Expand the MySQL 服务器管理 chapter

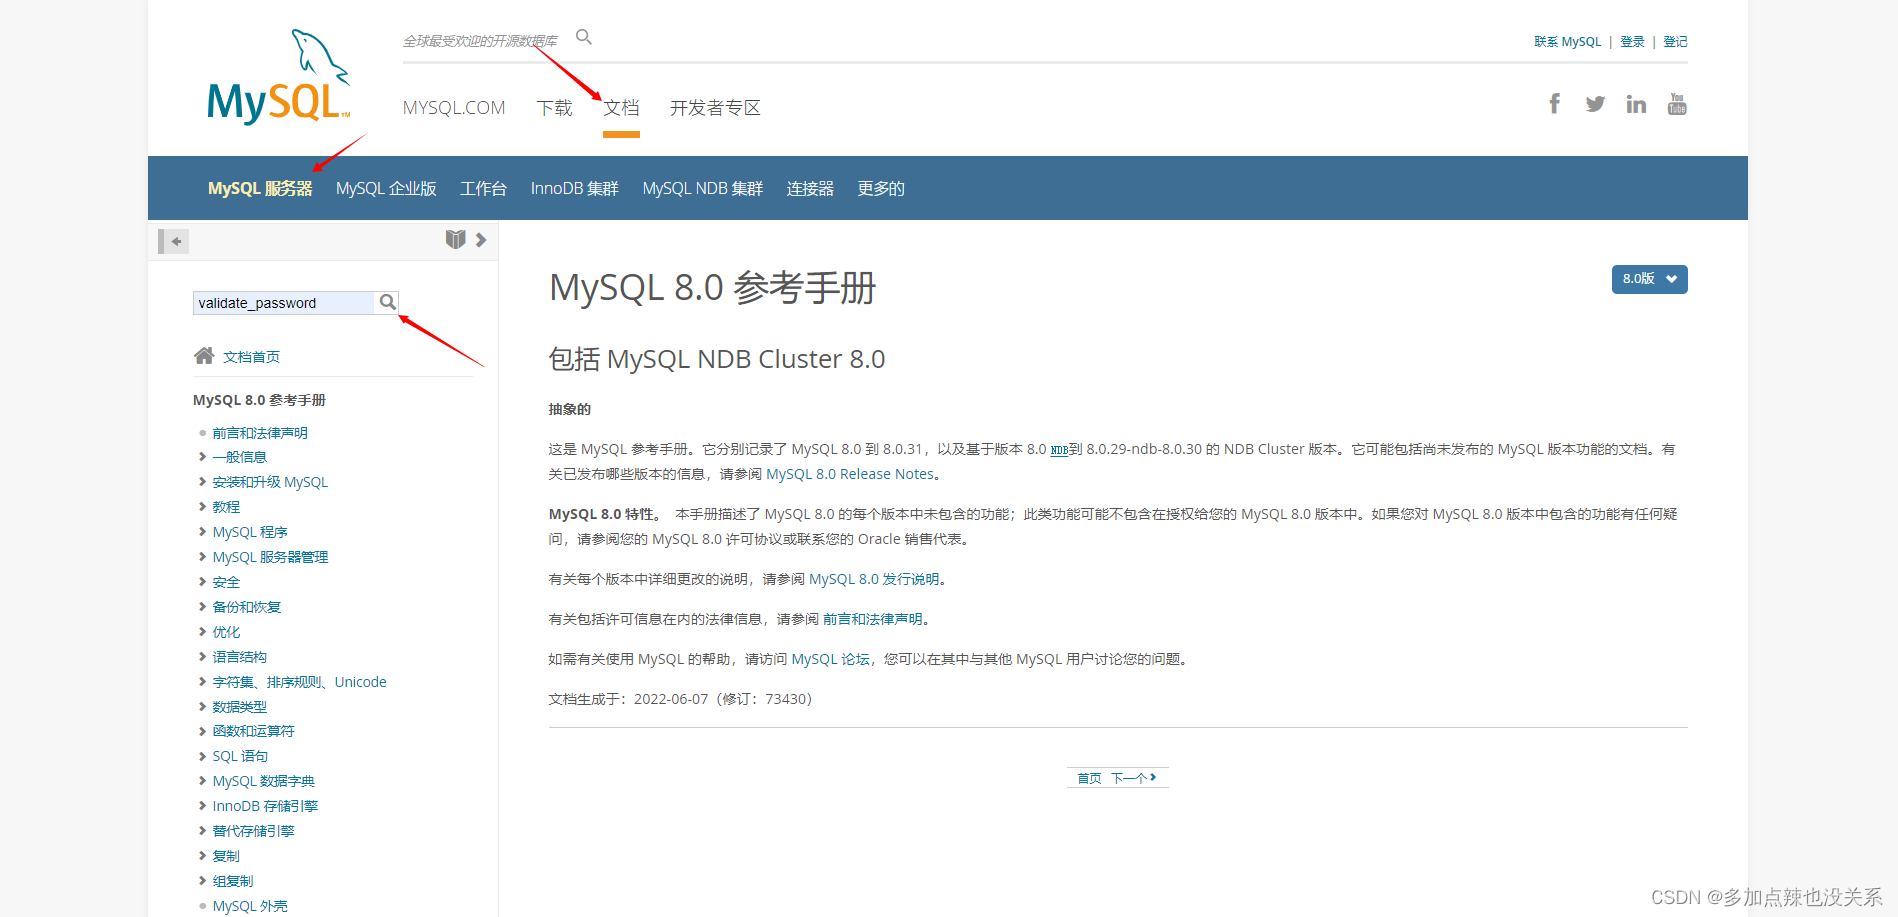coord(202,557)
